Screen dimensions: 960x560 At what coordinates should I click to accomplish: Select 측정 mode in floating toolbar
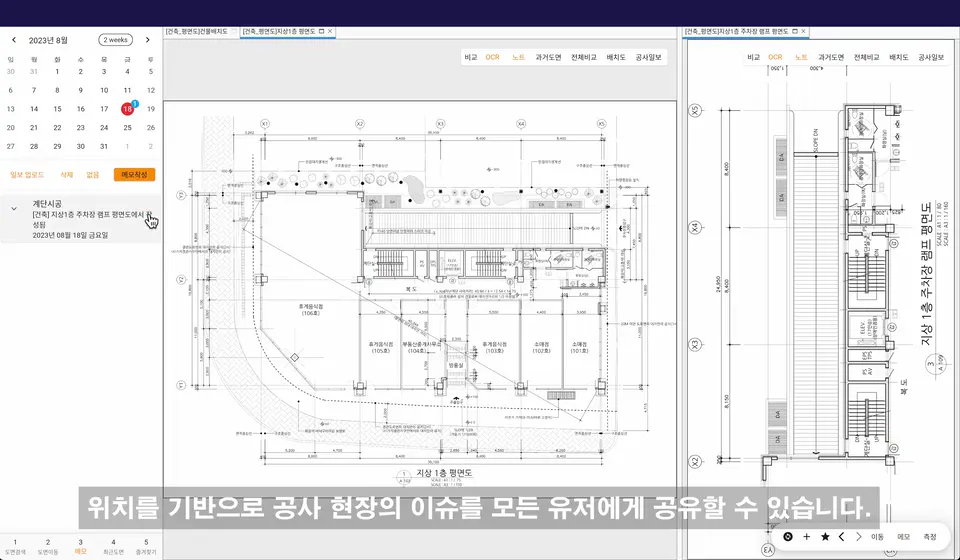[x=930, y=537]
